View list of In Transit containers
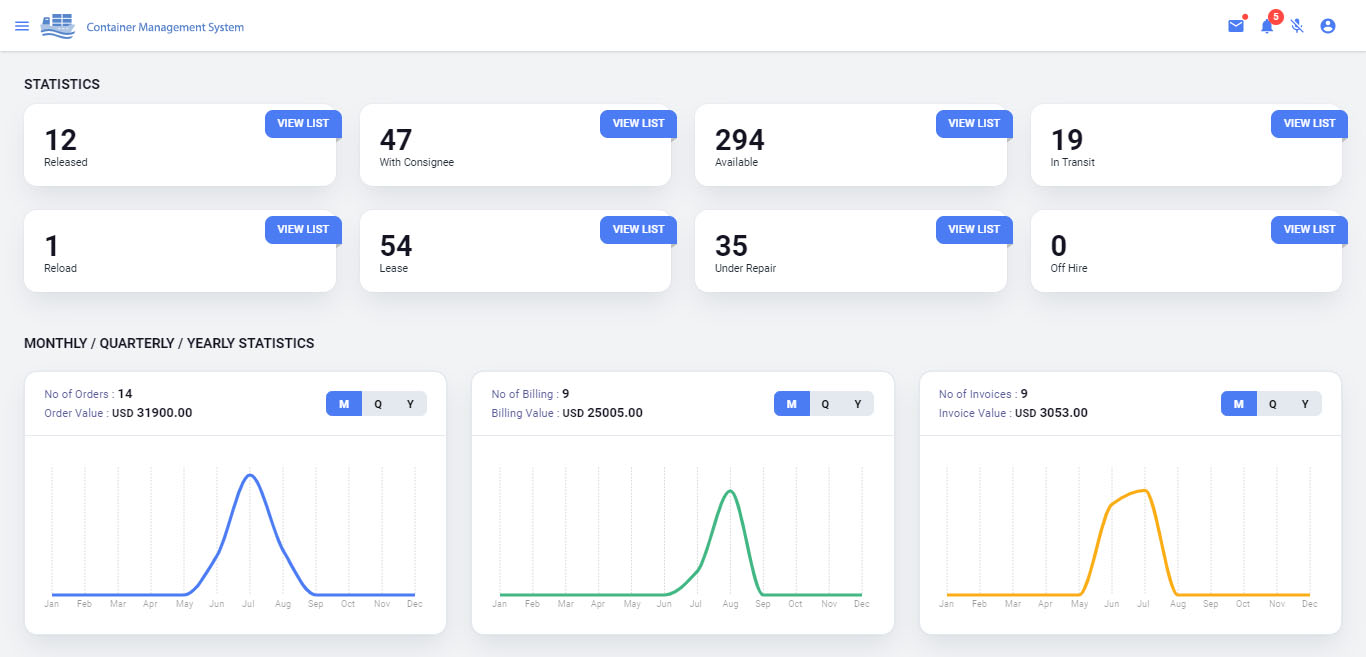The width and height of the screenshot is (1366, 657). pyautogui.click(x=1309, y=124)
